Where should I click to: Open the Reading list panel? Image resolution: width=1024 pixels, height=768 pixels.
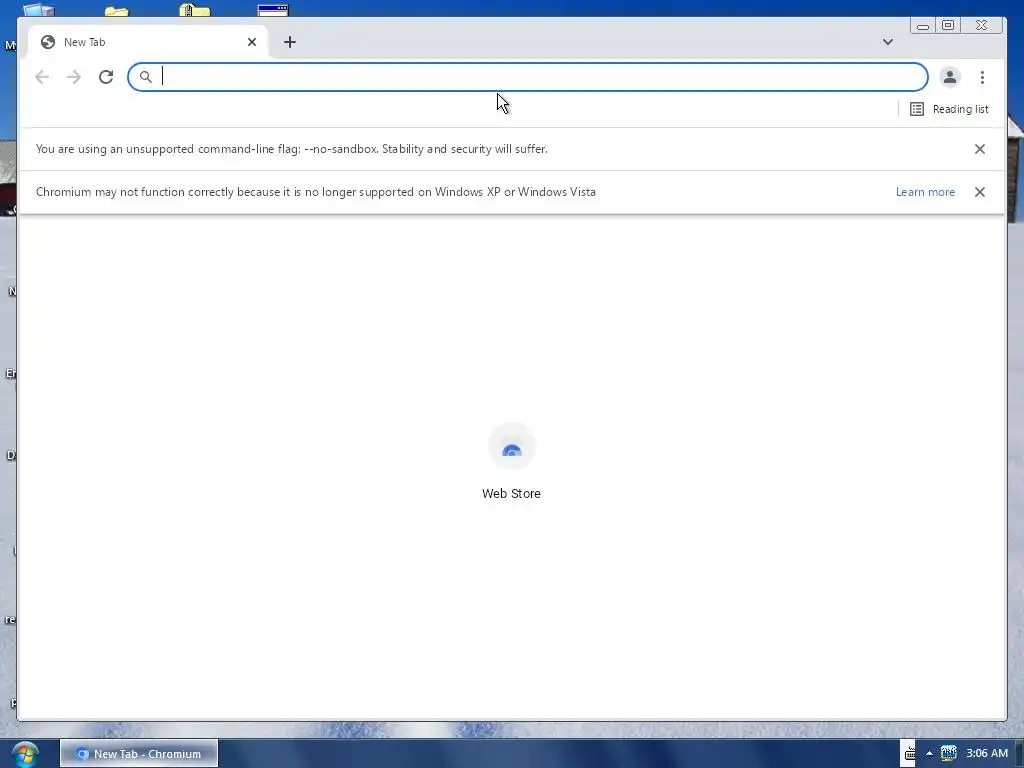pos(949,109)
